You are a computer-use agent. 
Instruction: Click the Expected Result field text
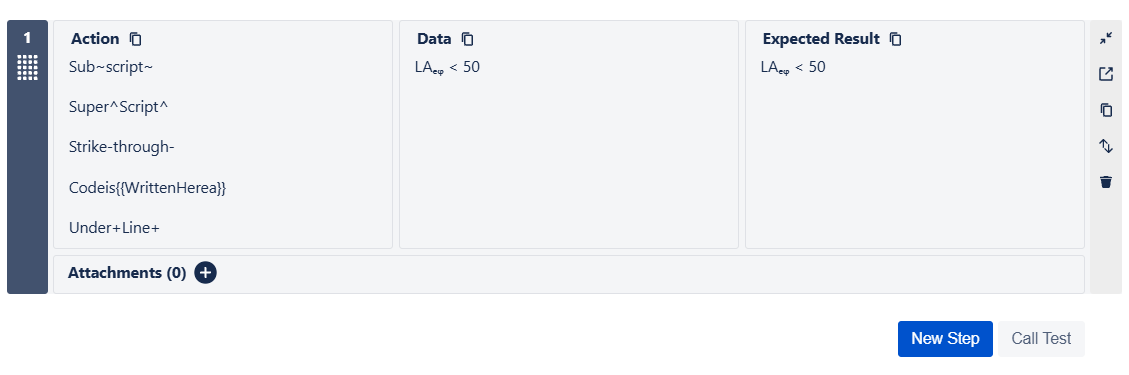click(793, 68)
